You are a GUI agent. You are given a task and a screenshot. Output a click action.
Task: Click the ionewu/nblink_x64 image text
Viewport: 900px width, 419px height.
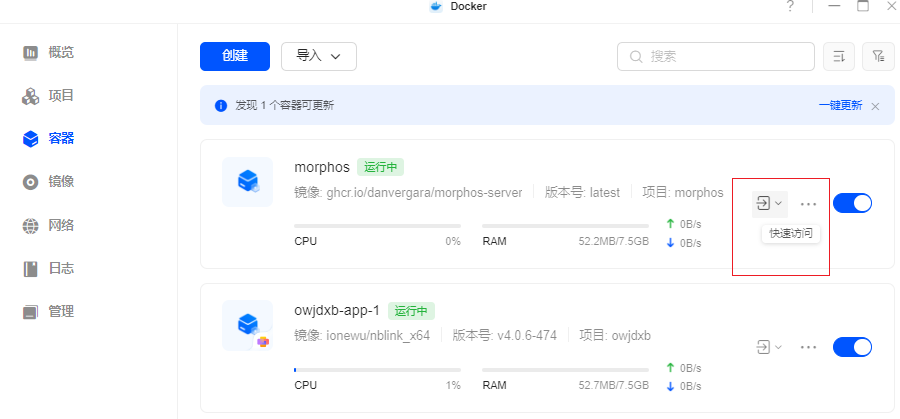pos(378,335)
